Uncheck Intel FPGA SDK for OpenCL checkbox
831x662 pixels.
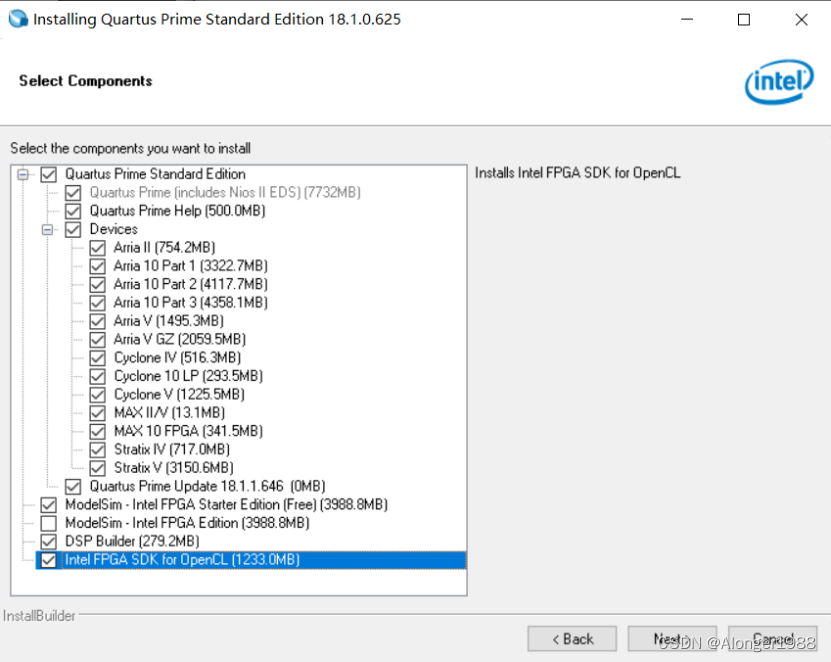coord(49,560)
